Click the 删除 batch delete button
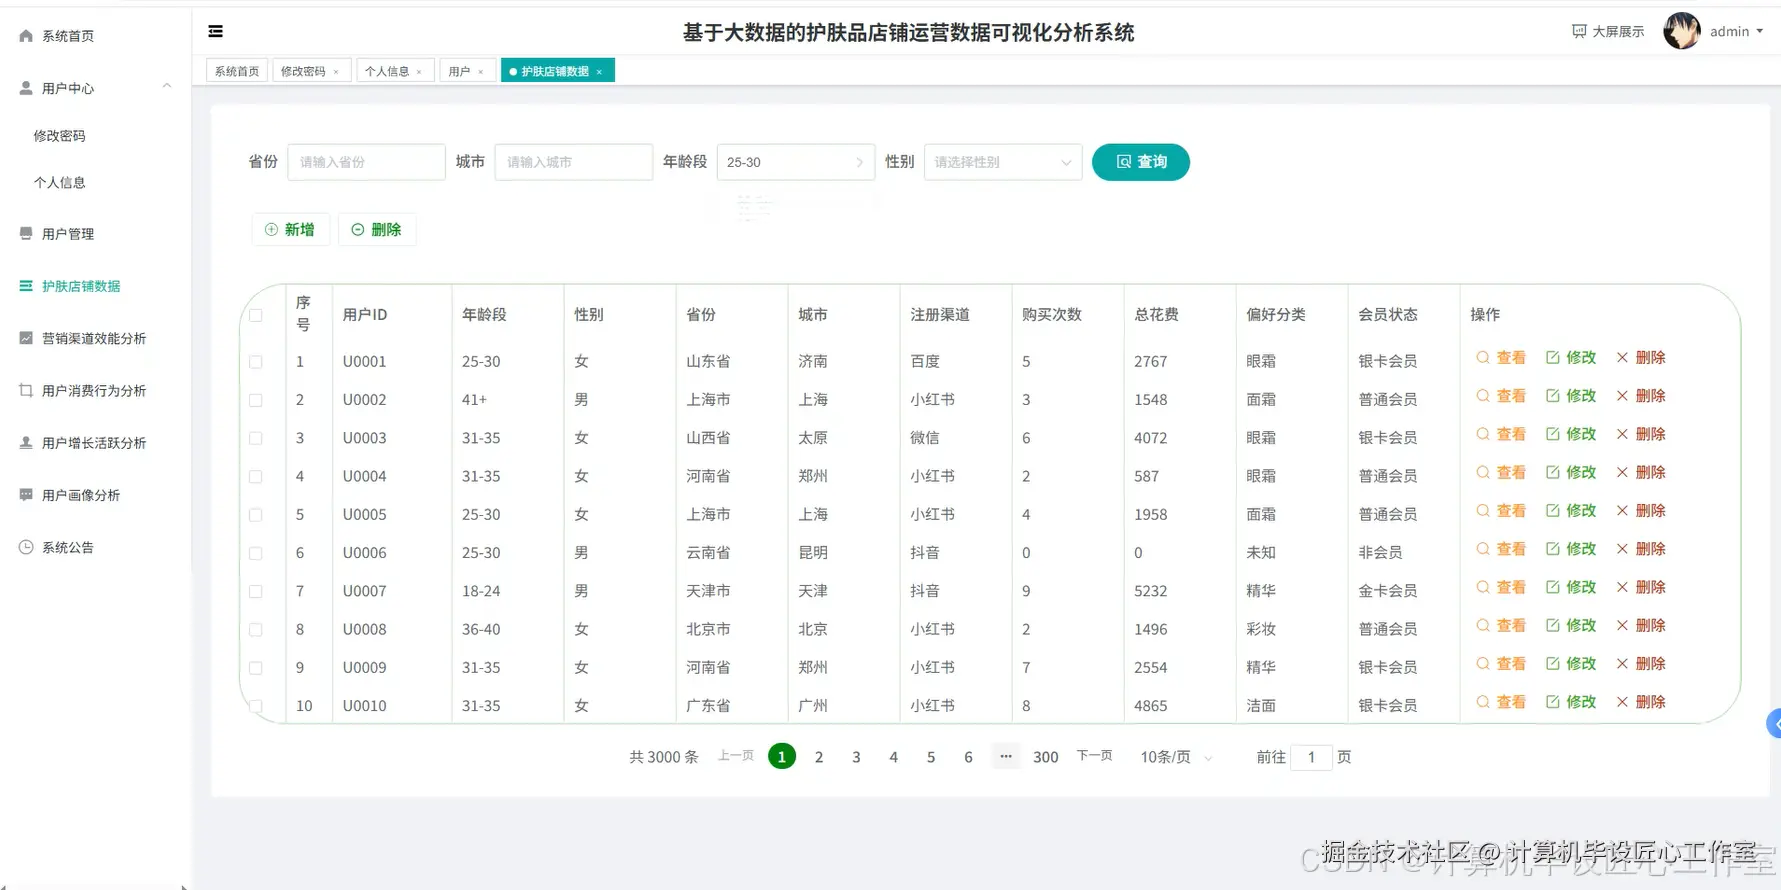The height and width of the screenshot is (890, 1781). point(377,230)
